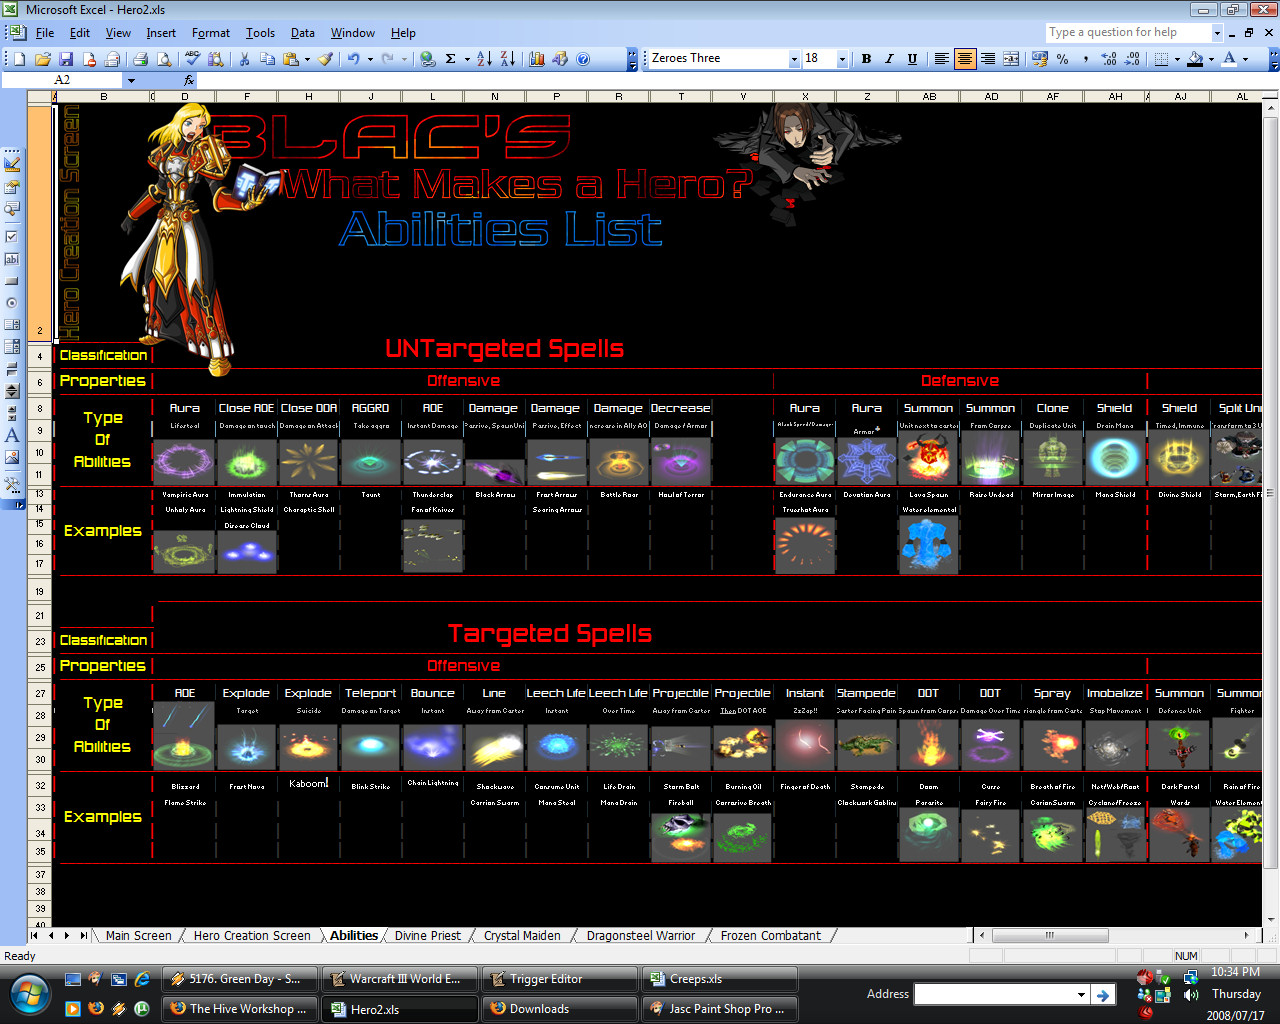
Task: Open the Paste options dropdown arrow
Action: point(307,59)
